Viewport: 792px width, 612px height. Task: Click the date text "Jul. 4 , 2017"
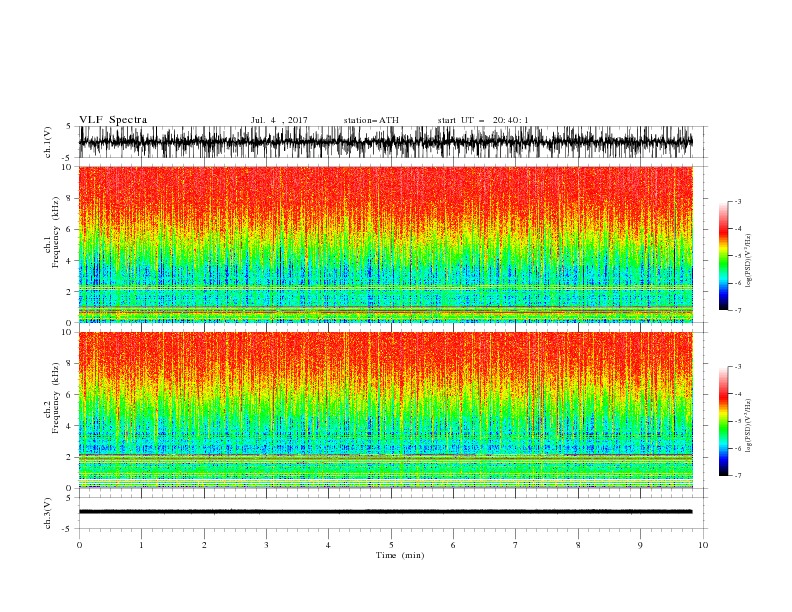tap(279, 120)
